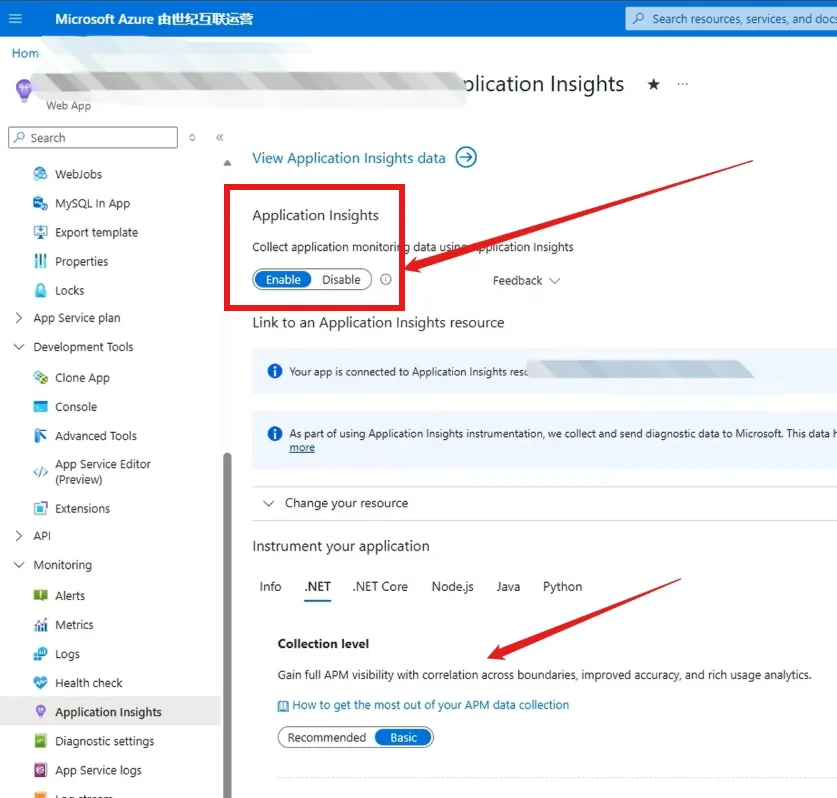Screen dimensions: 837x798
Task: Choose Recommended collection level
Action: (327, 738)
